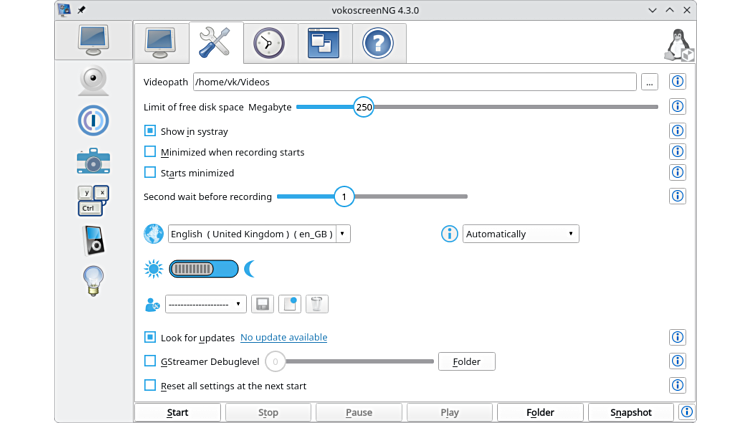
Task: Click the lightbulb hints sidebar icon
Action: pos(93,281)
